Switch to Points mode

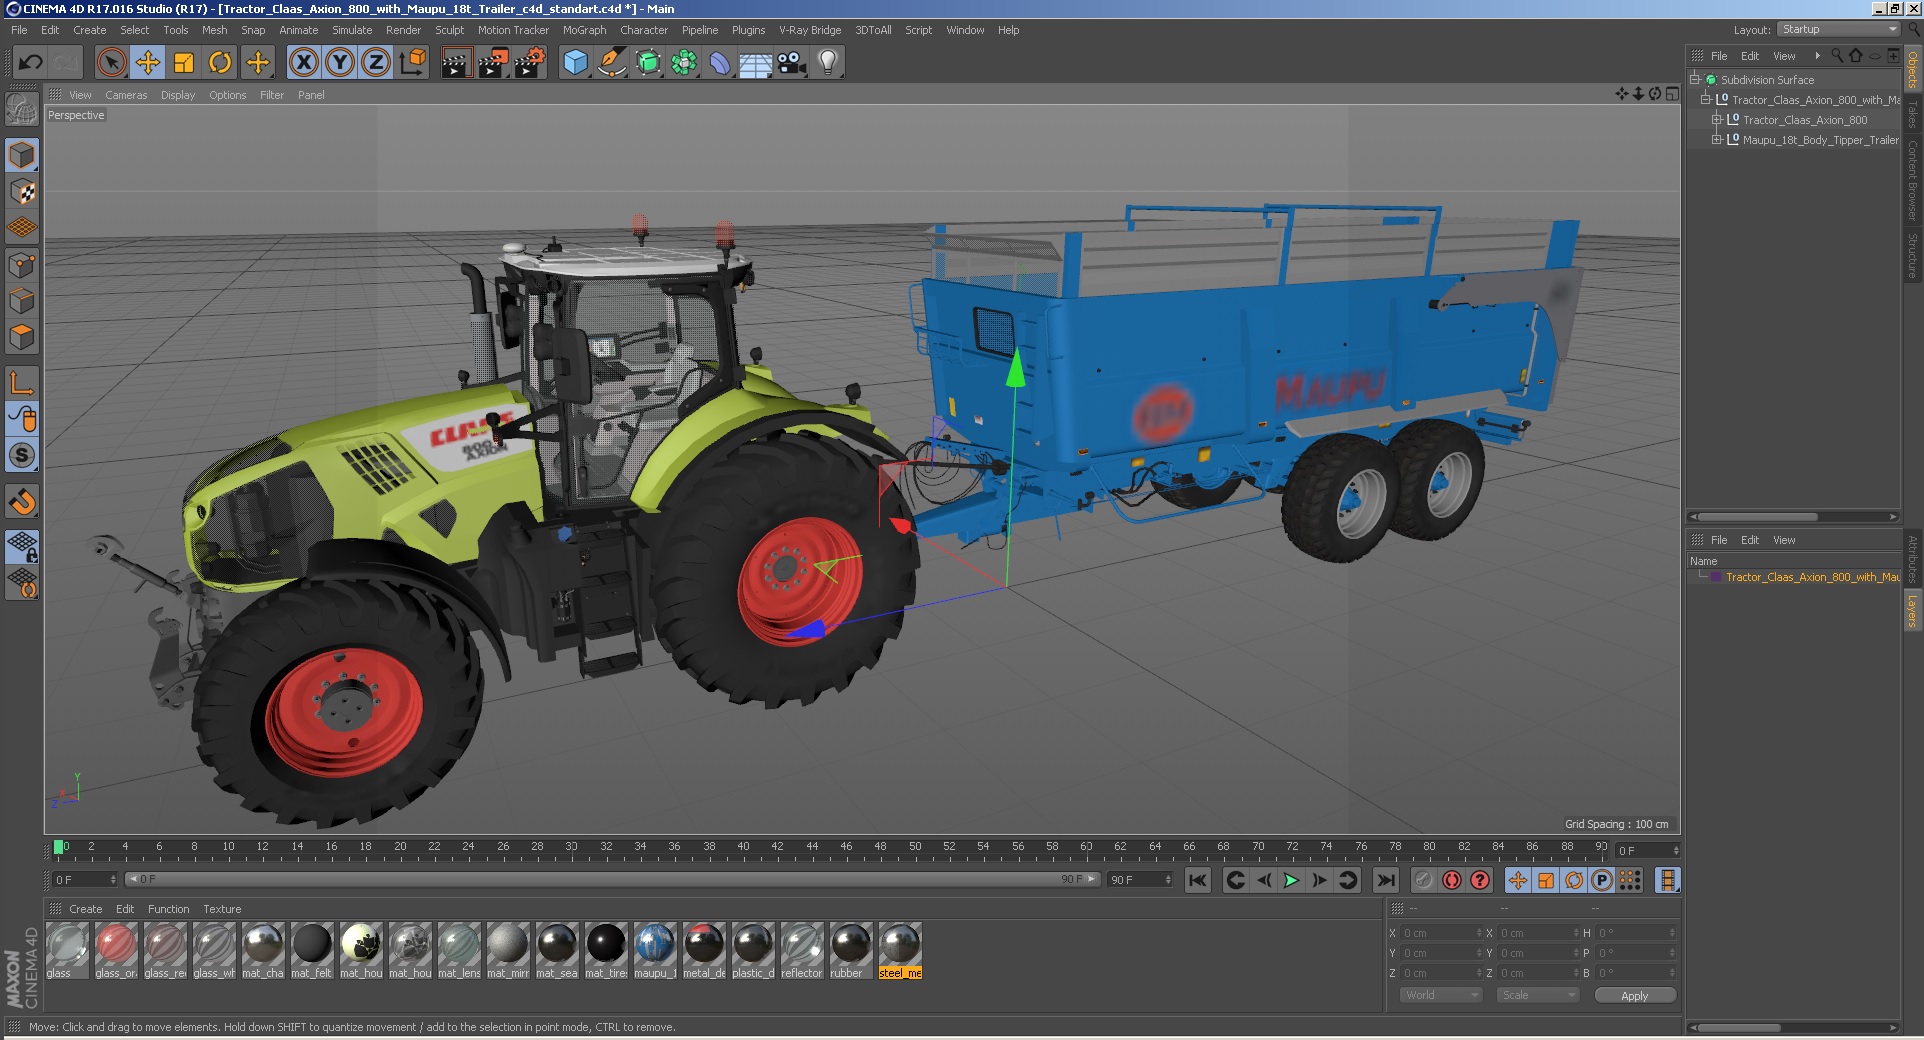pyautogui.click(x=22, y=265)
